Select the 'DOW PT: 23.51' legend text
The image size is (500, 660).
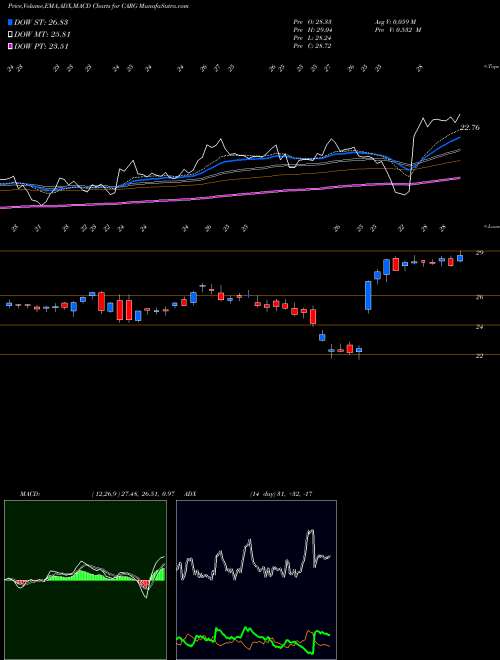click(41, 46)
